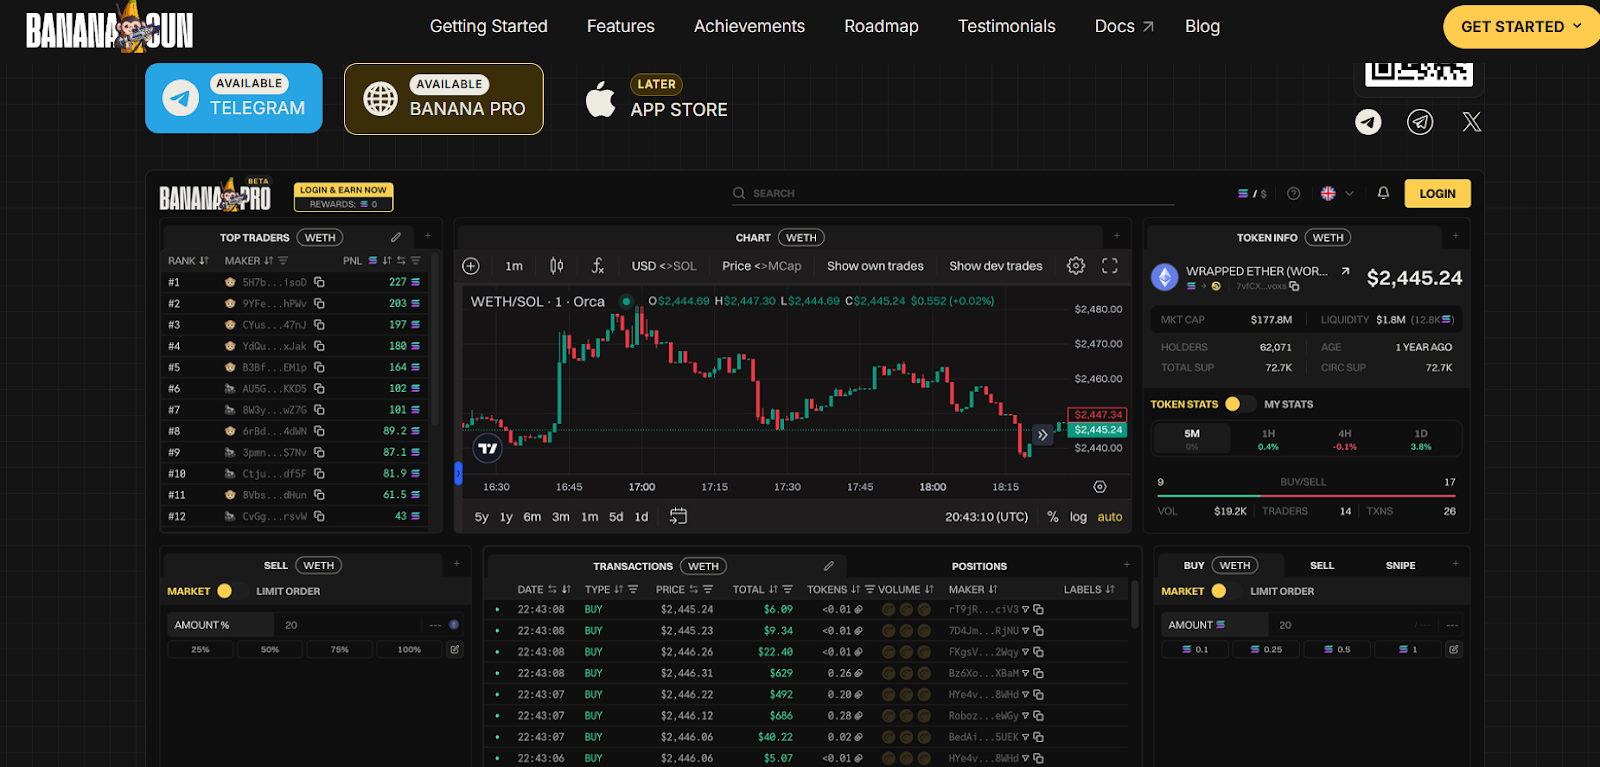The height and width of the screenshot is (767, 1600).
Task: Toggle Token Stats / My Stats switch
Action: (1239, 404)
